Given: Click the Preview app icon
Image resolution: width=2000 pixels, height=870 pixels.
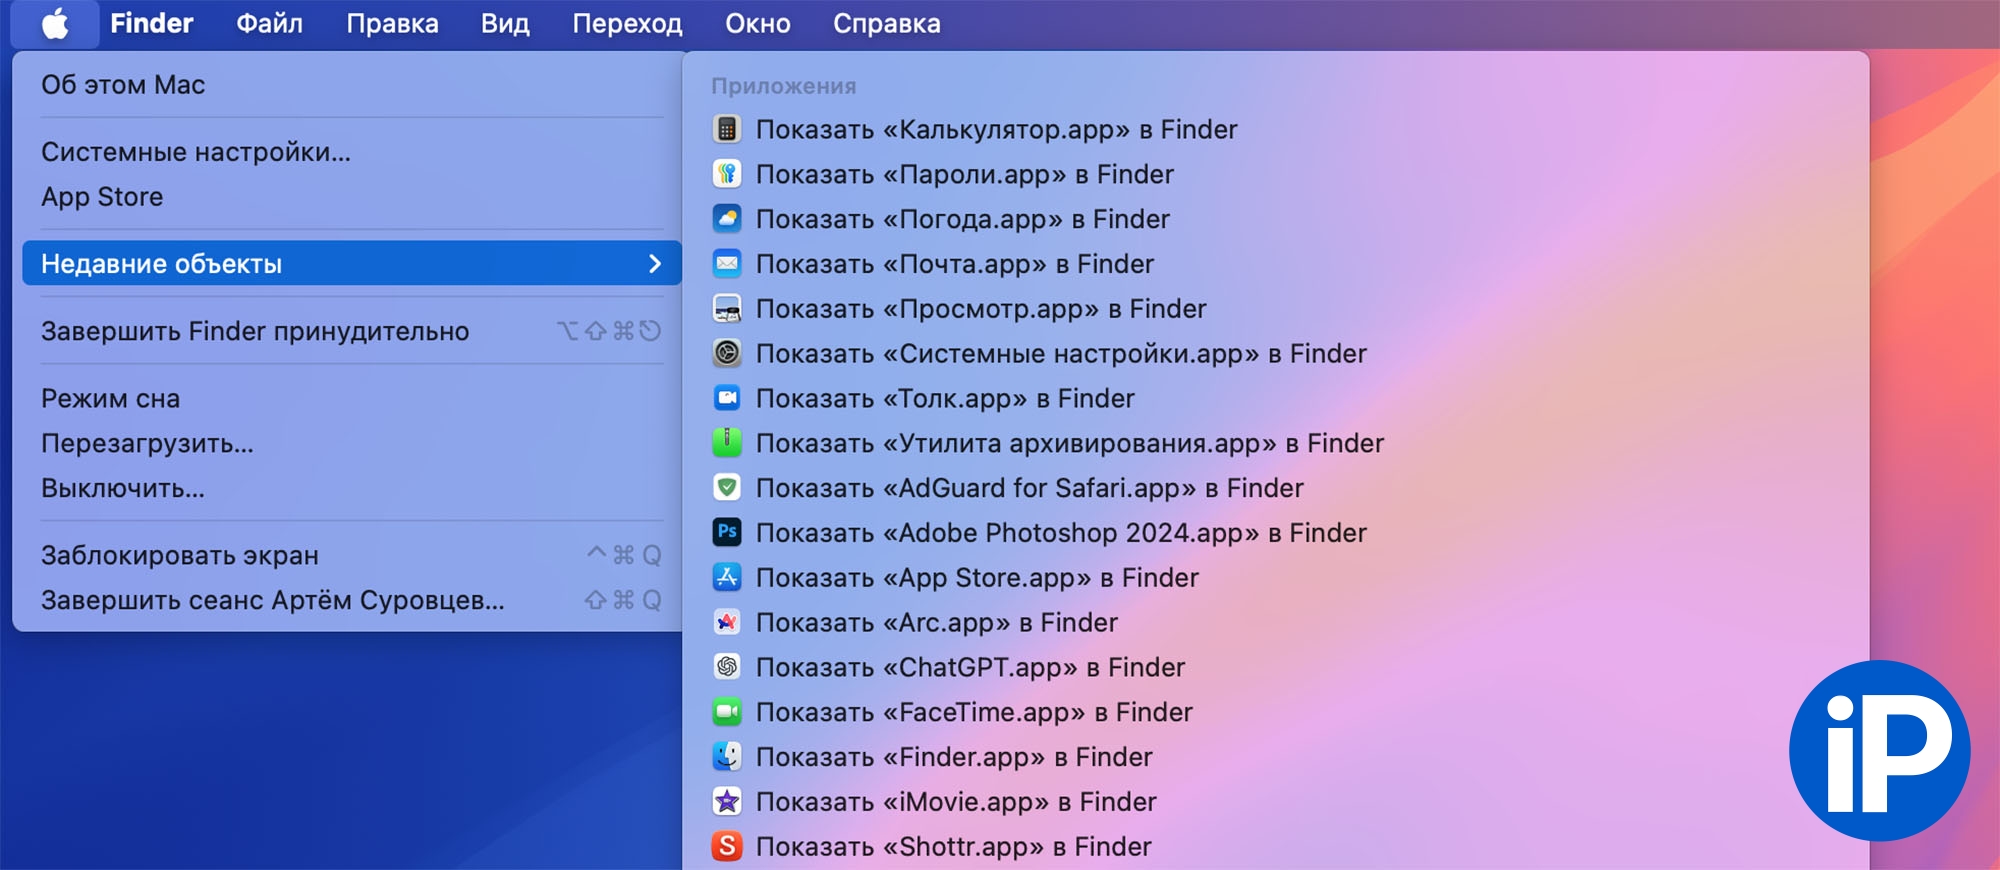Looking at the screenshot, I should 727,309.
